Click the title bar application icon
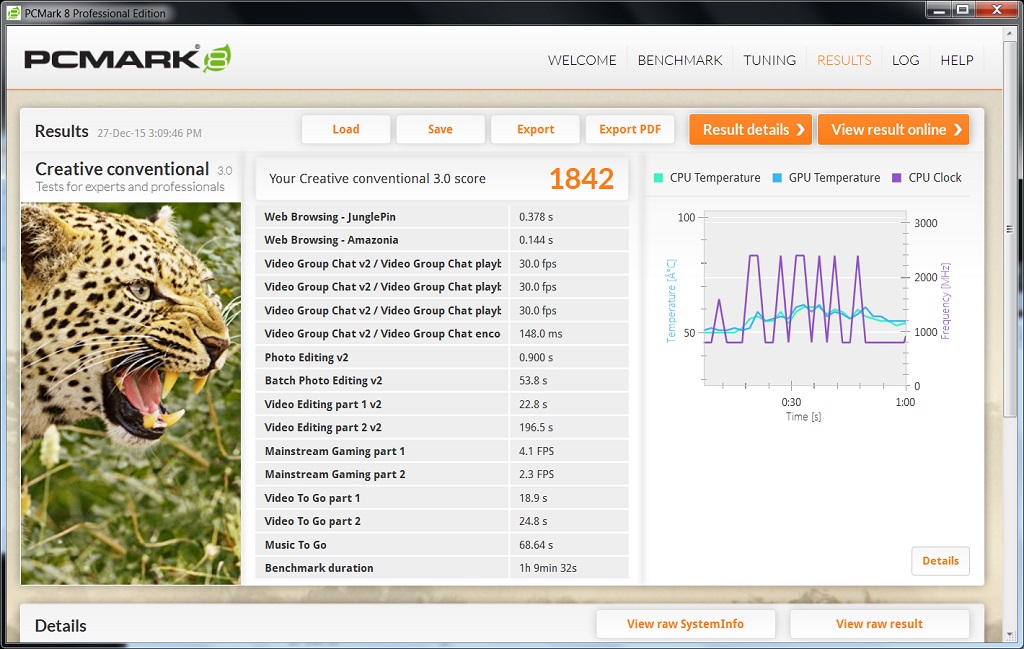 click(13, 13)
